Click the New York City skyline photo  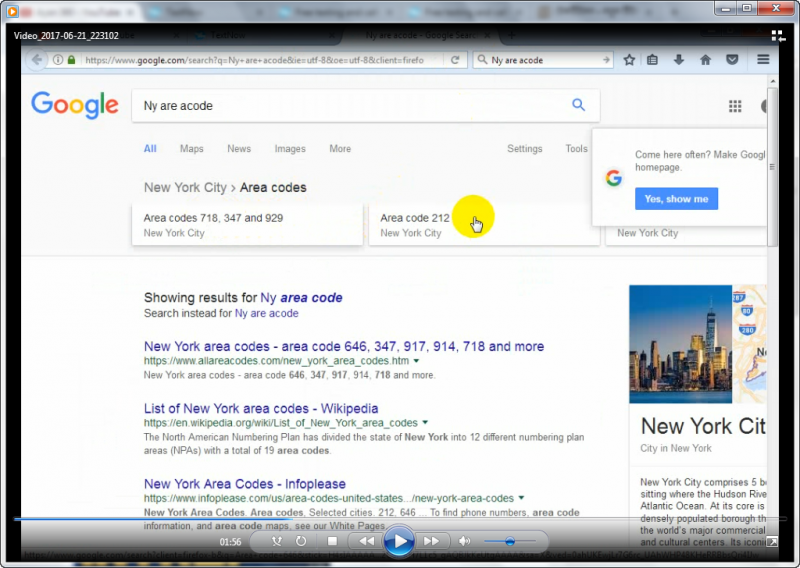pos(680,344)
